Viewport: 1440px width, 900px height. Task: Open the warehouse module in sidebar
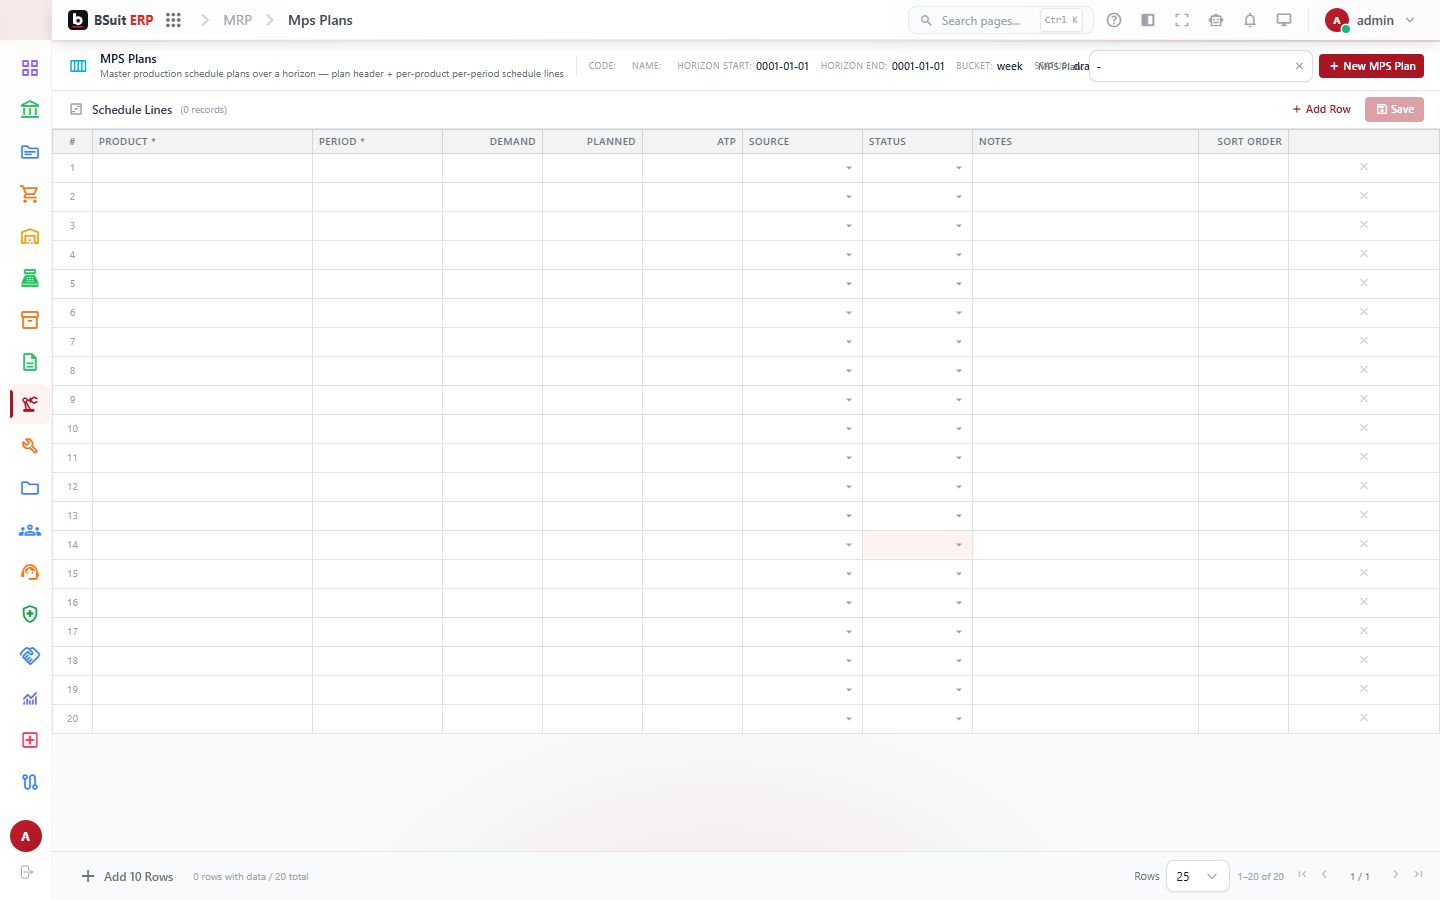(30, 236)
